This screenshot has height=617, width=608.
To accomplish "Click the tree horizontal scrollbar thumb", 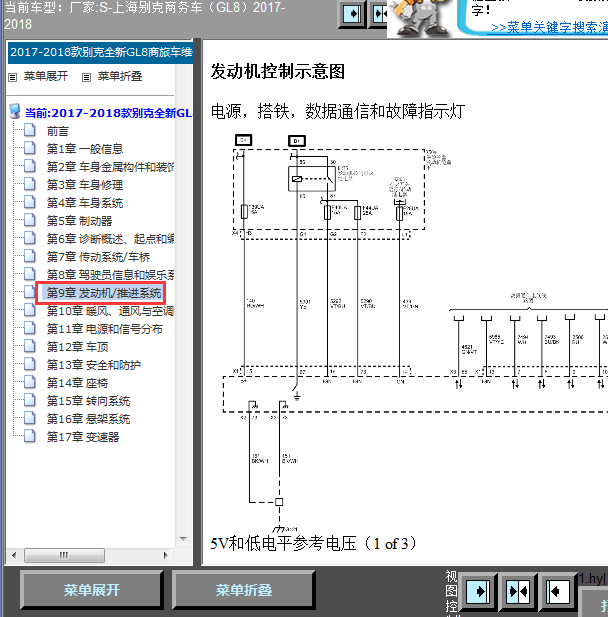I will pos(64,555).
